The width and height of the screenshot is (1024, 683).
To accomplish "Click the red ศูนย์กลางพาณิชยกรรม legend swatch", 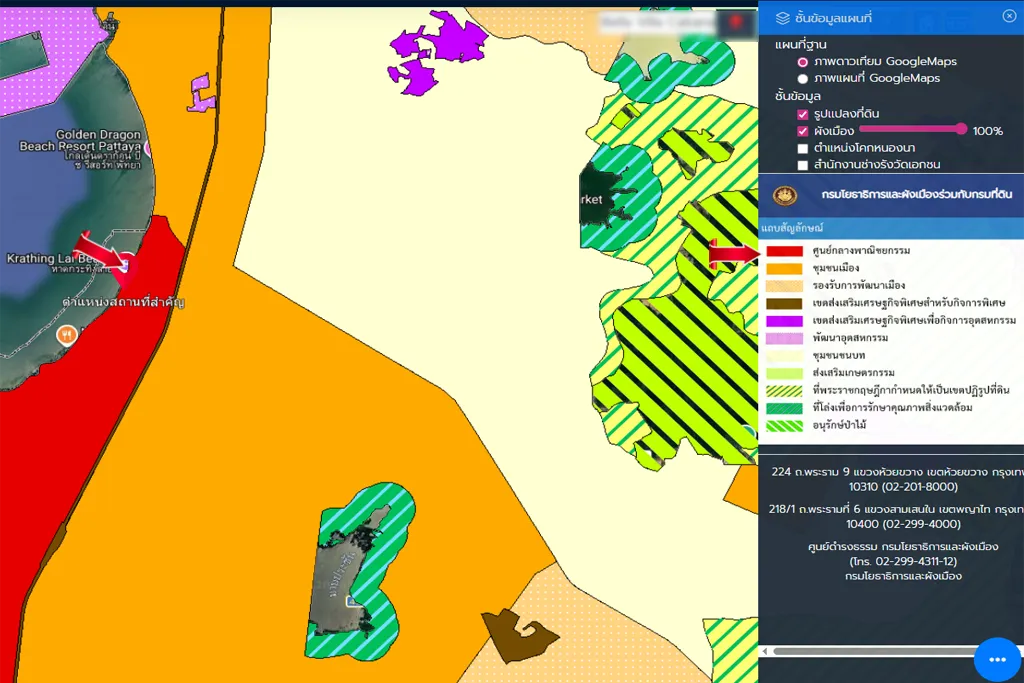I will 785,250.
